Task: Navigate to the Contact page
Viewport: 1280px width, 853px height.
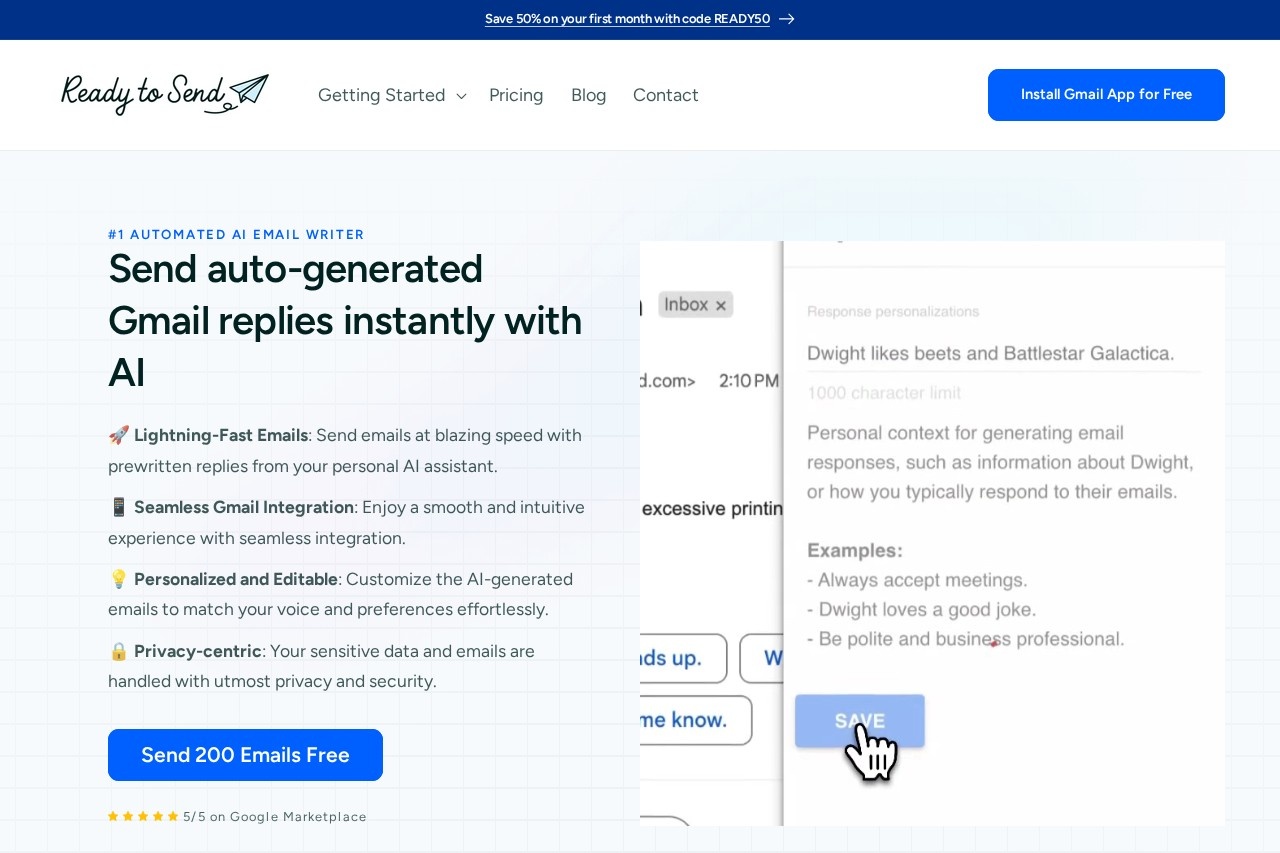Action: [x=665, y=95]
